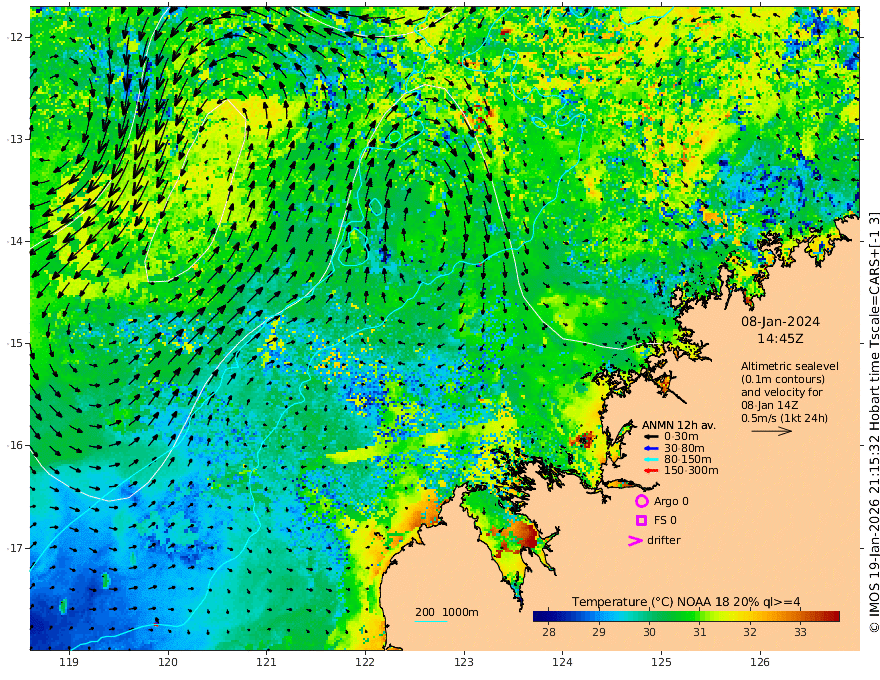Click longitude axis label 126
The image size is (880, 680).
click(760, 663)
